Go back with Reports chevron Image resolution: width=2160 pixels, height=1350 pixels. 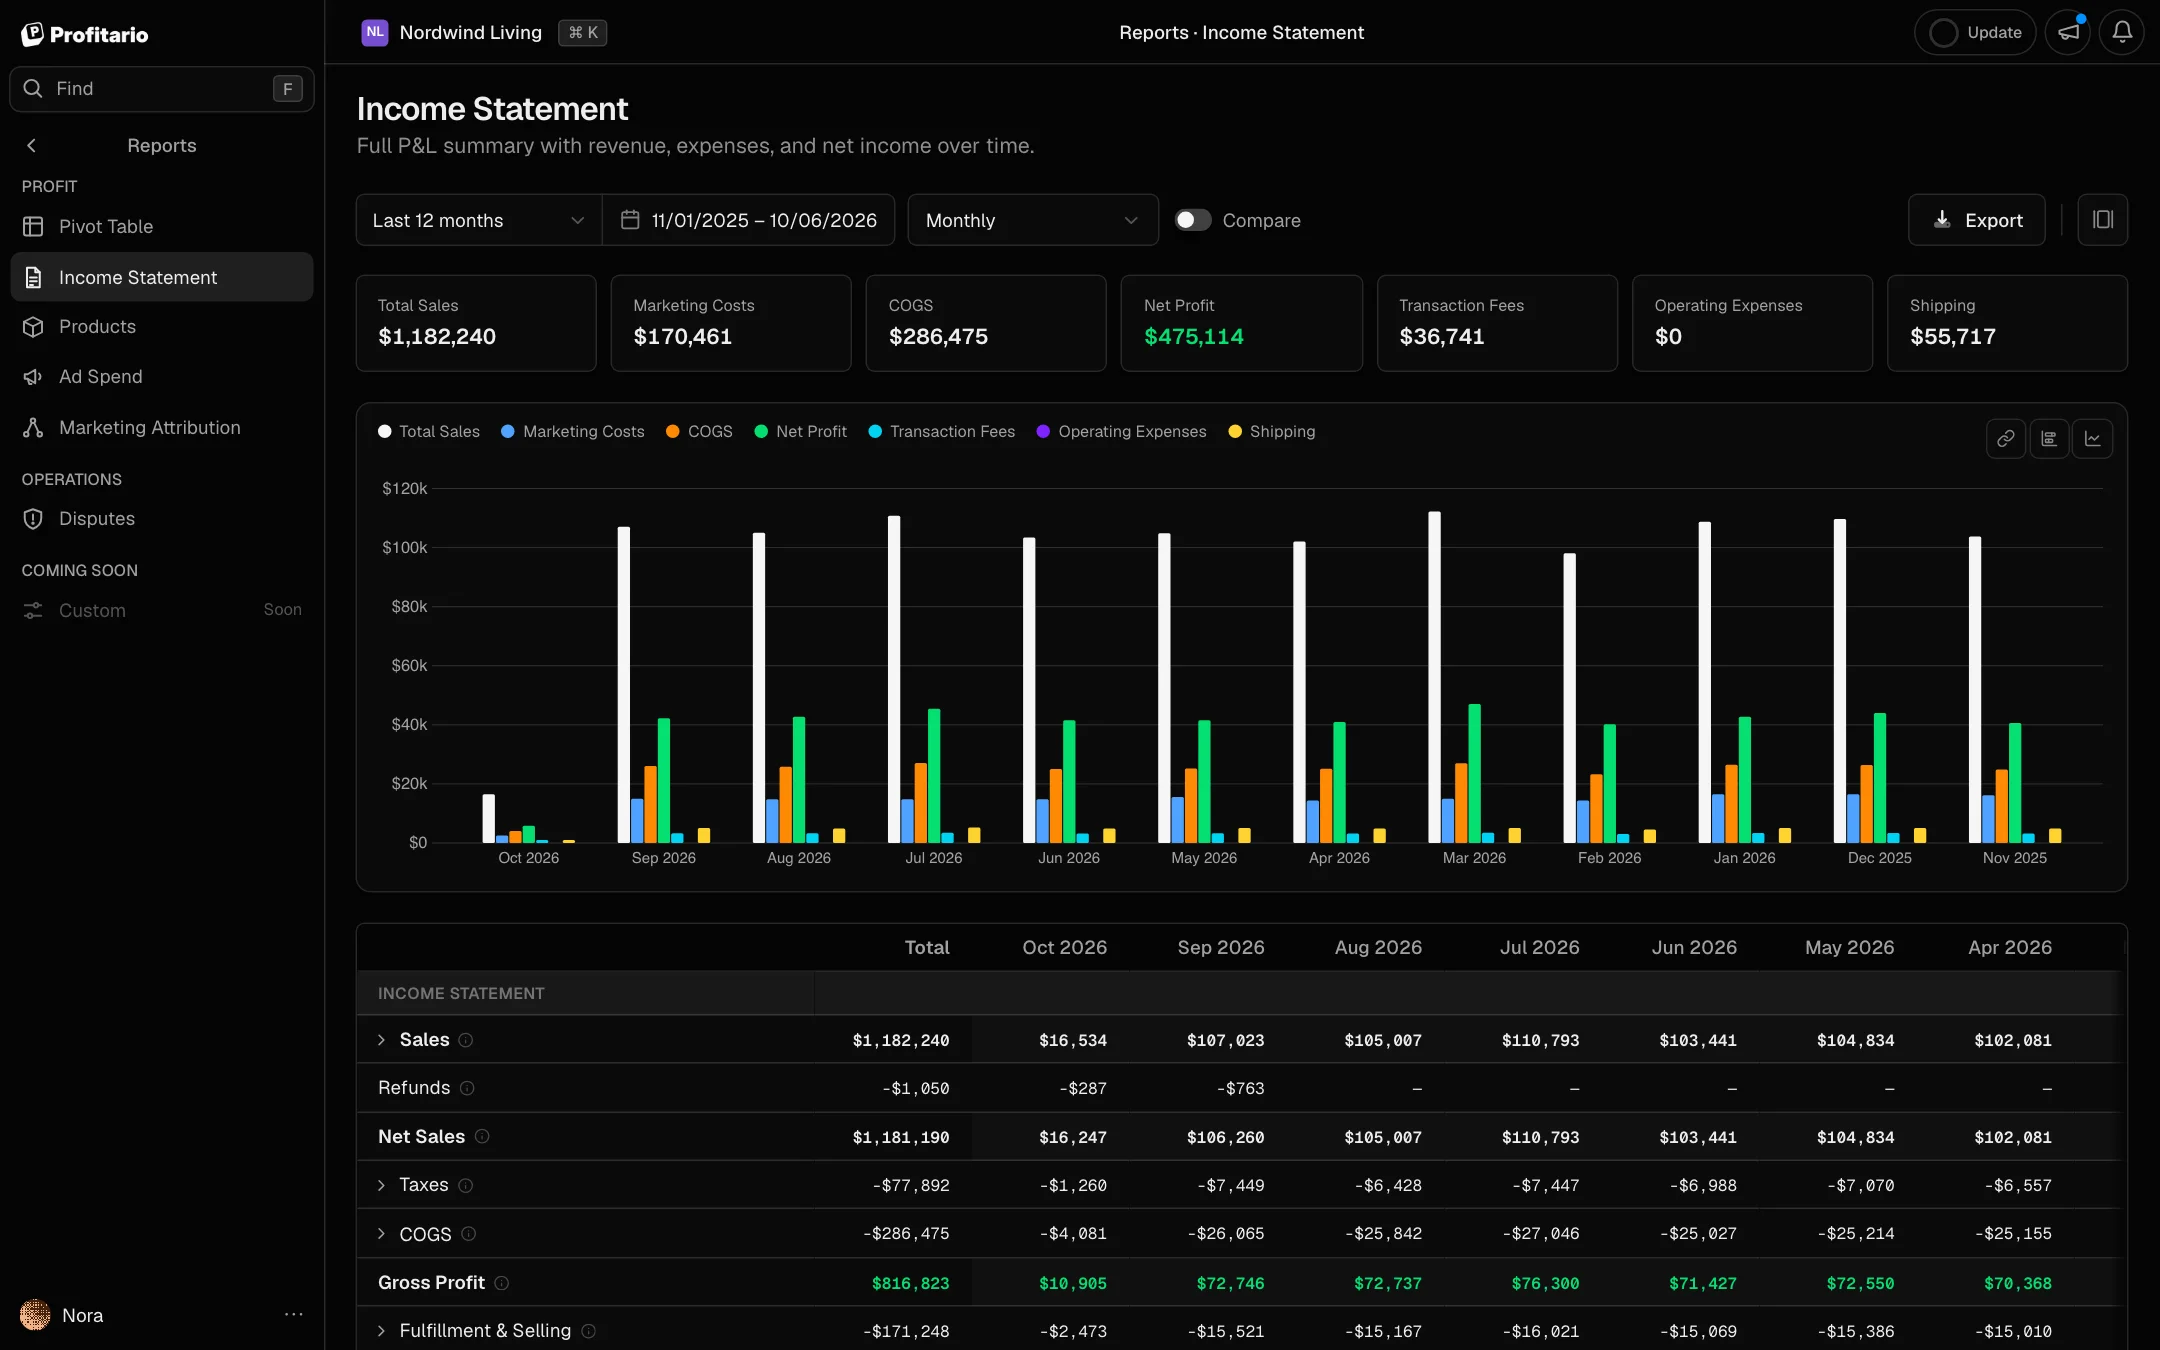tap(32, 146)
